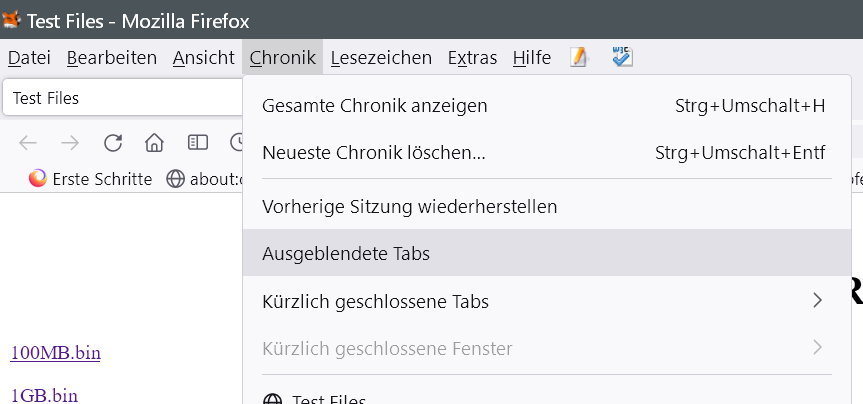Open the Lesezeichen menu
The height and width of the screenshot is (404, 863).
[381, 58]
